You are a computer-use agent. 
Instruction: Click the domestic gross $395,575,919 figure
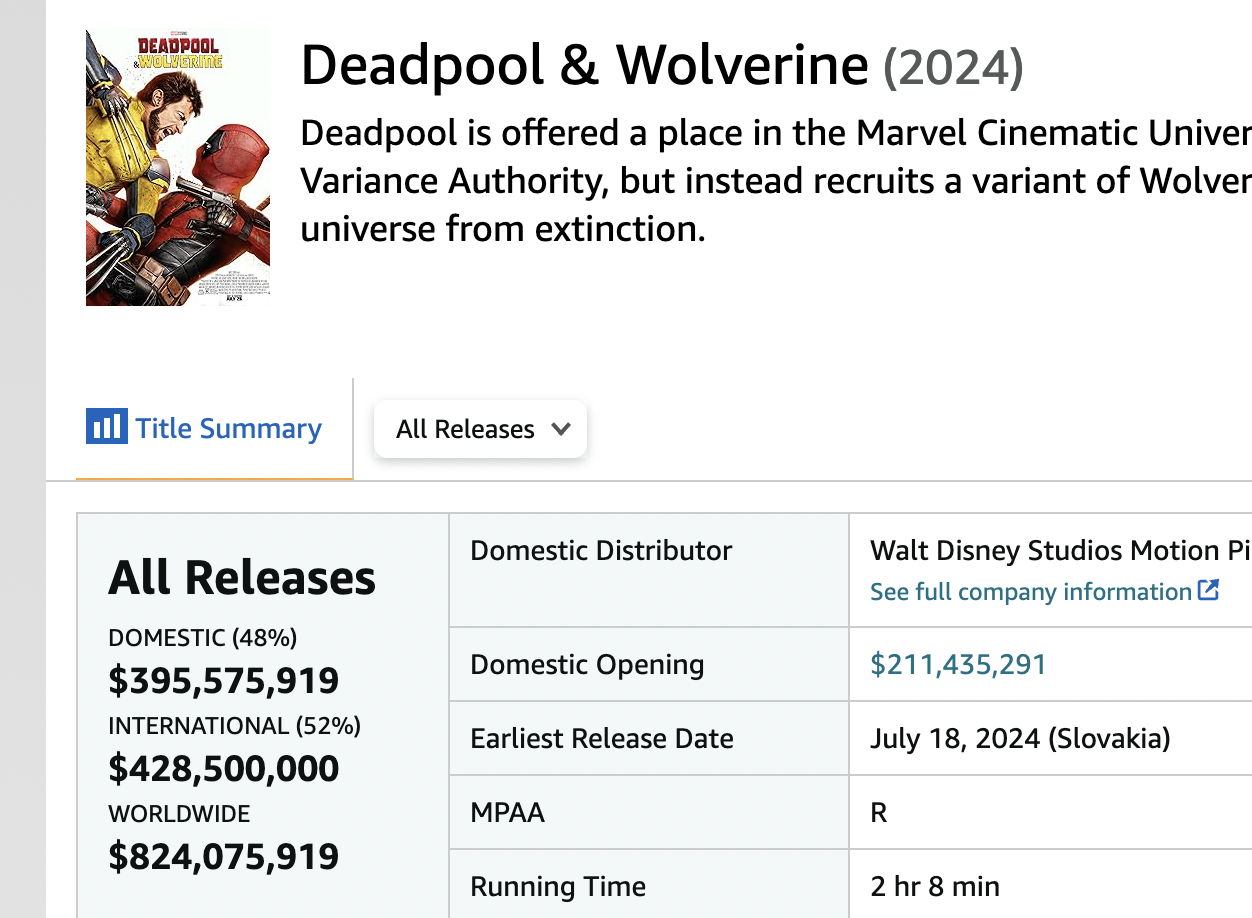pos(224,681)
